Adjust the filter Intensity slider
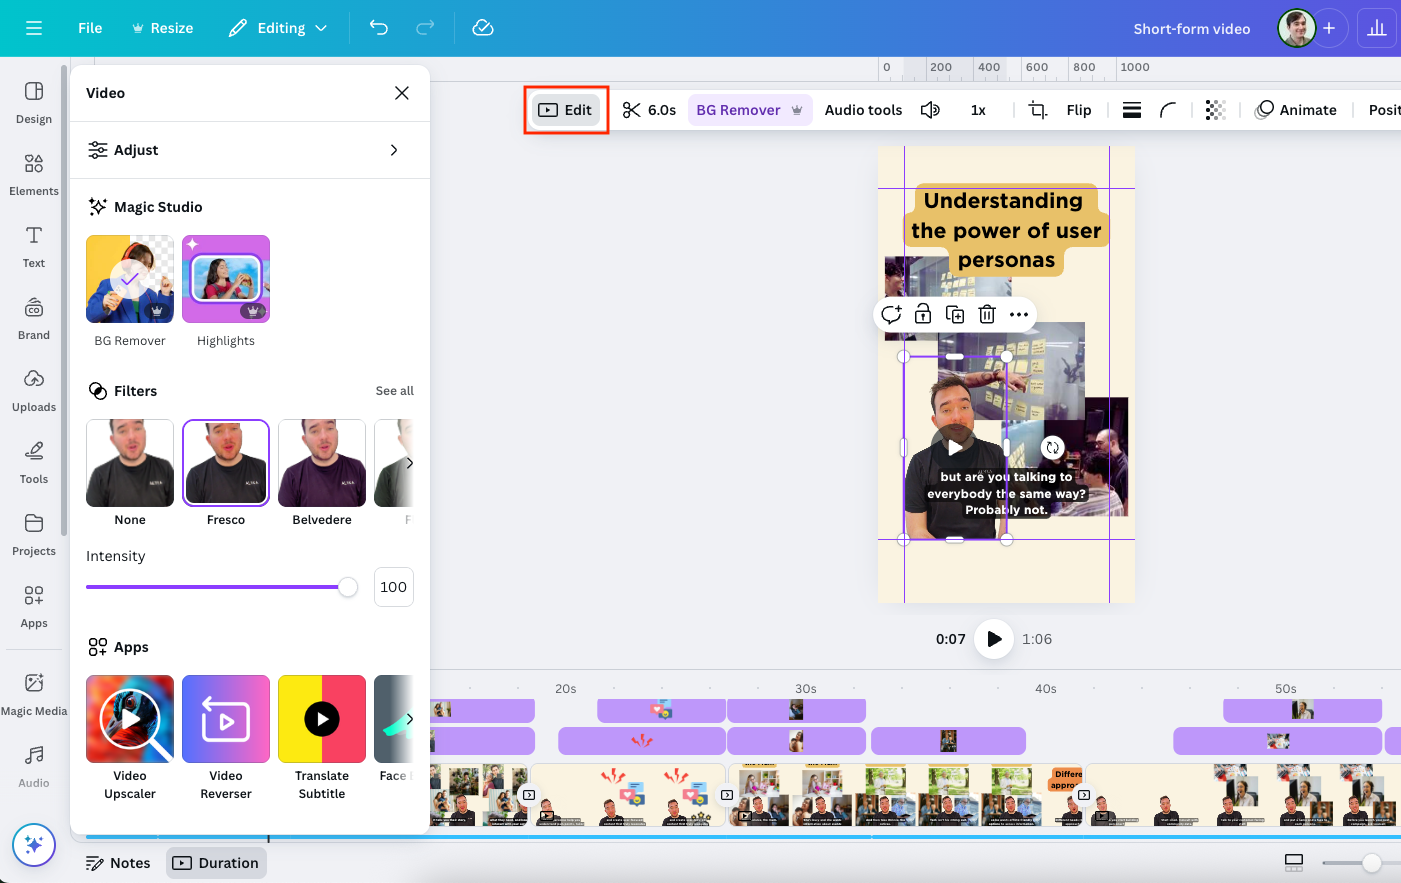 click(347, 587)
